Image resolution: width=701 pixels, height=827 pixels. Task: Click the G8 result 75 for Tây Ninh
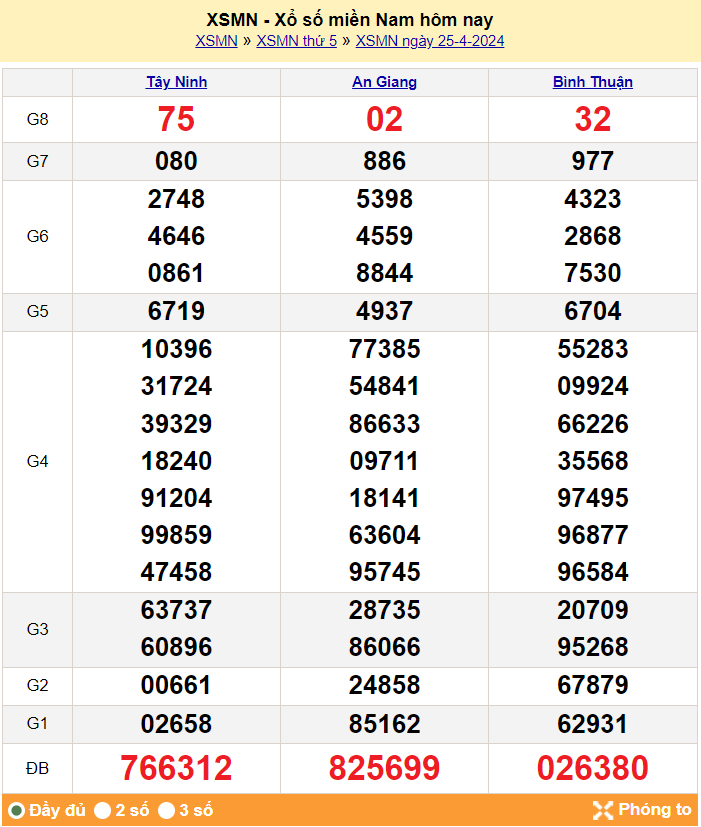coord(176,120)
